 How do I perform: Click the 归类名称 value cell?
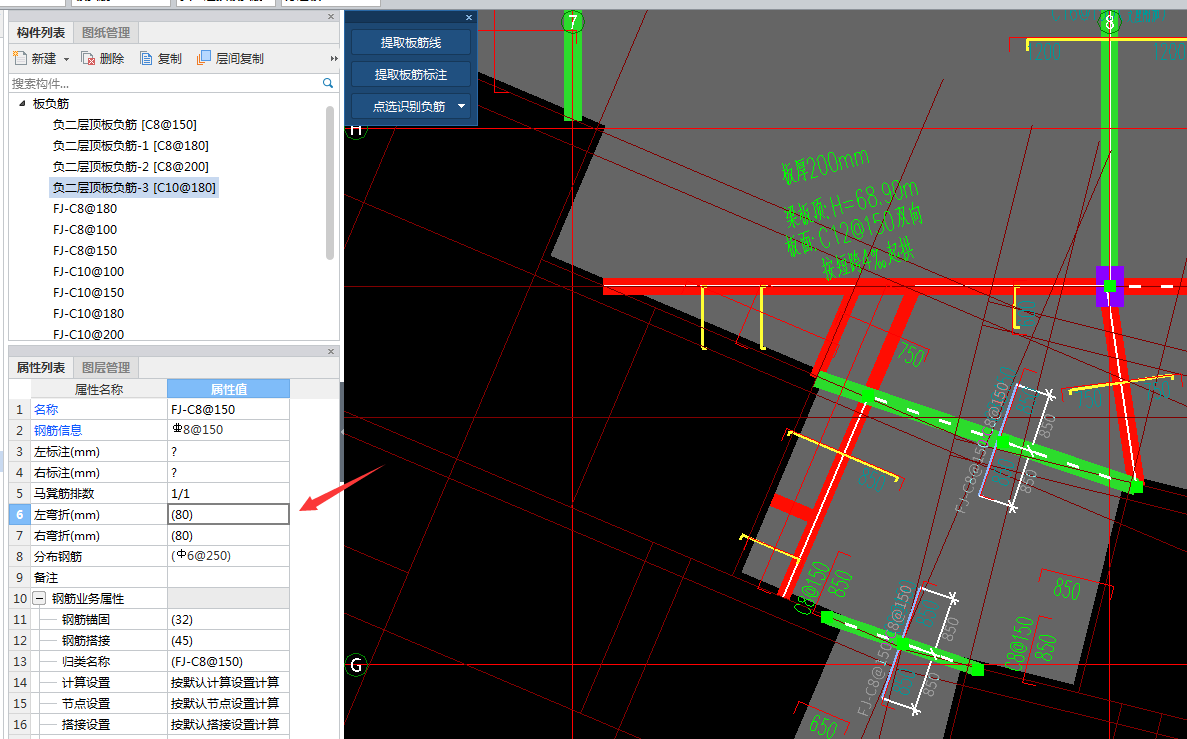[229, 661]
